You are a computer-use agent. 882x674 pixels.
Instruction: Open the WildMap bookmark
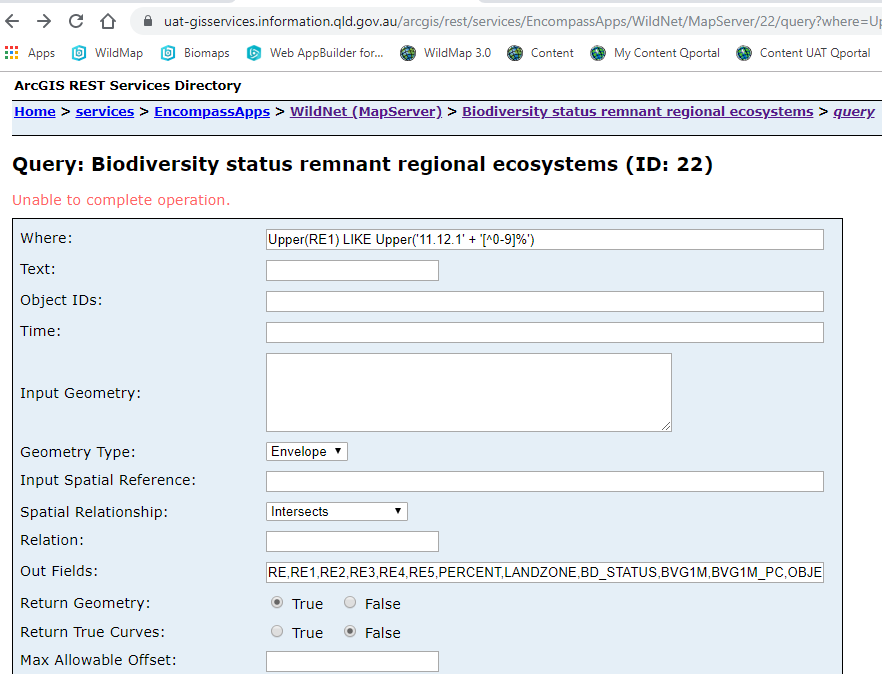[107, 53]
